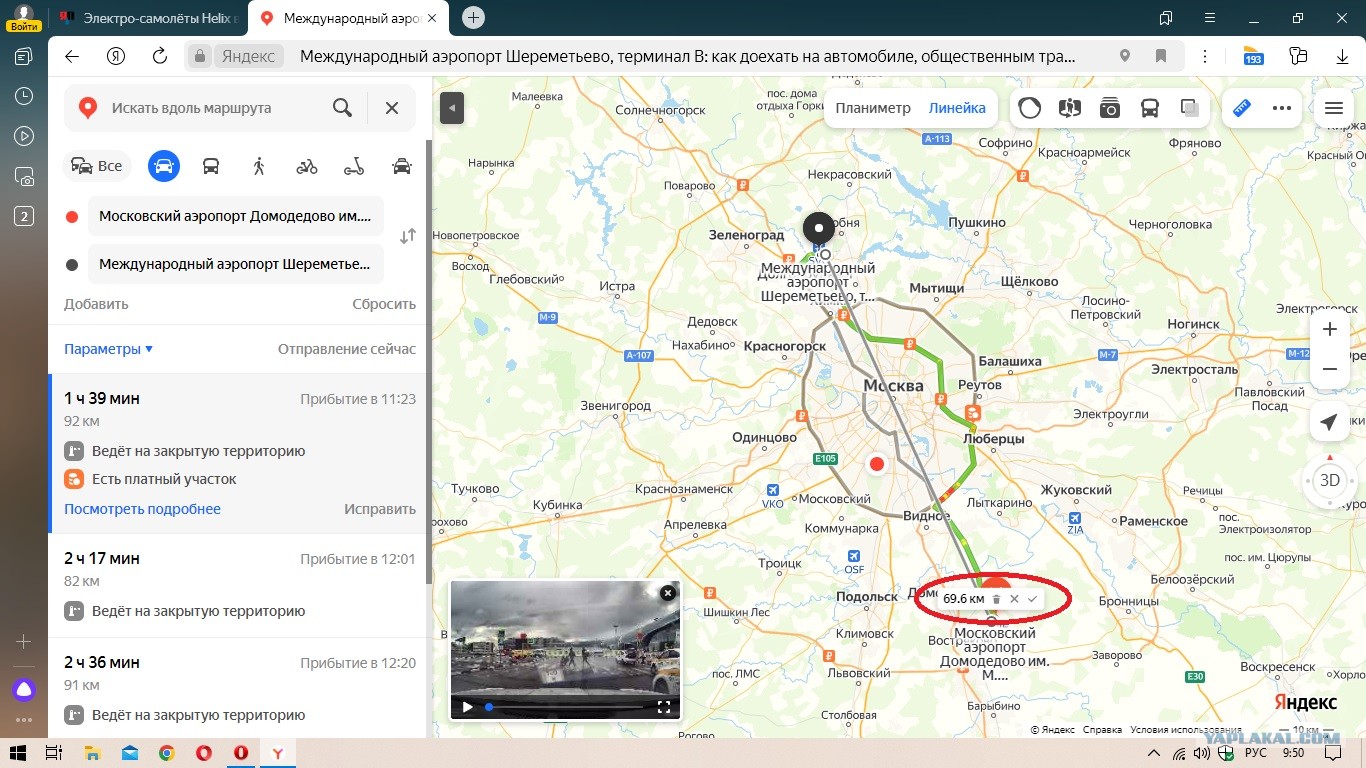
Task: Click the search magnifier in route search
Action: (342, 108)
